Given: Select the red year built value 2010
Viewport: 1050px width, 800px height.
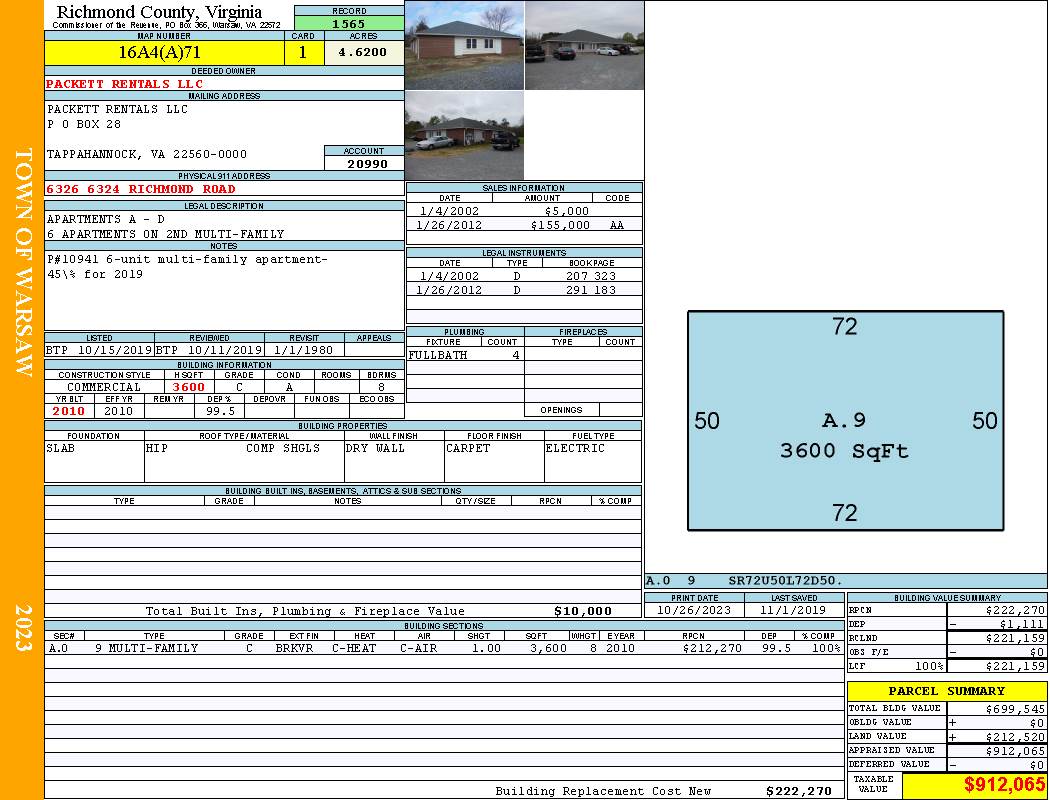Looking at the screenshot, I should [x=69, y=411].
